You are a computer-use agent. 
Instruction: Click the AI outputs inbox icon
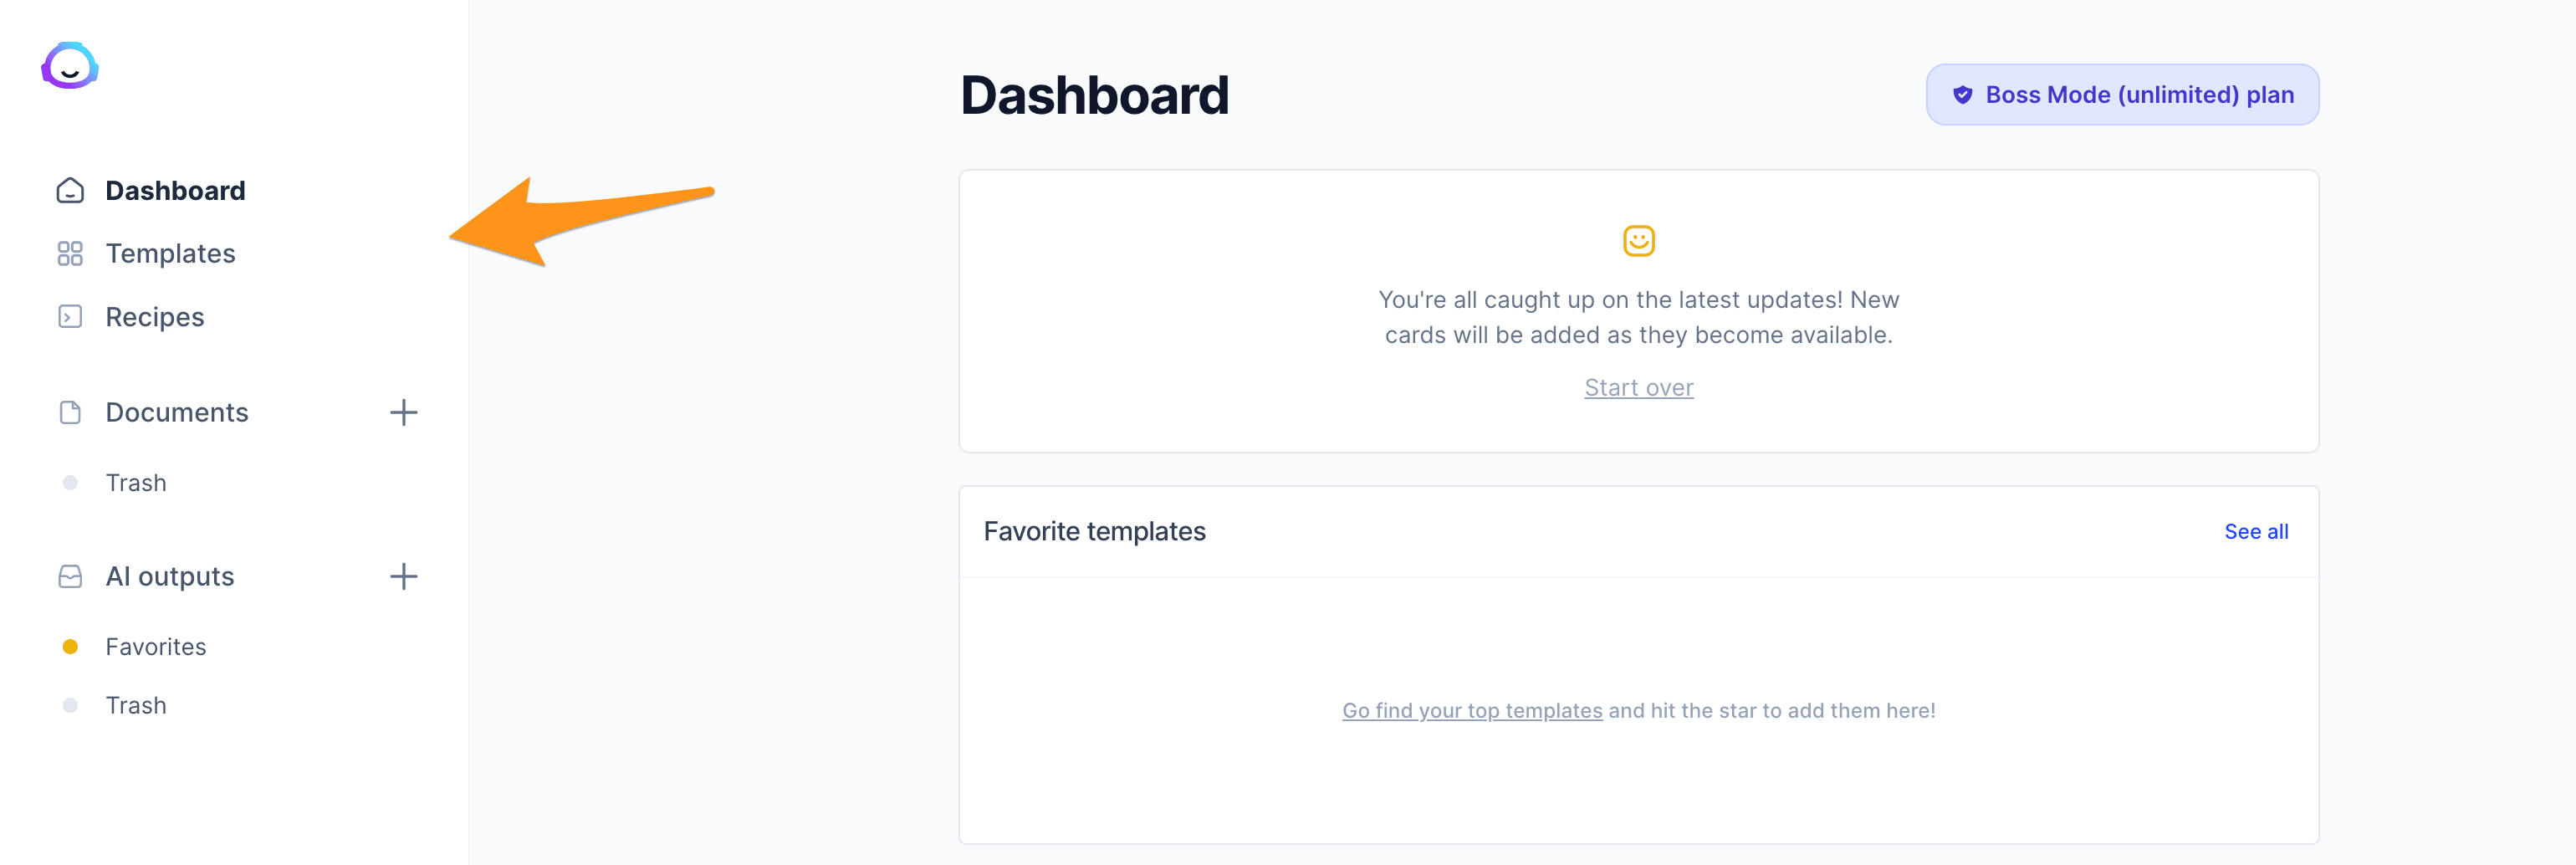pos(70,576)
